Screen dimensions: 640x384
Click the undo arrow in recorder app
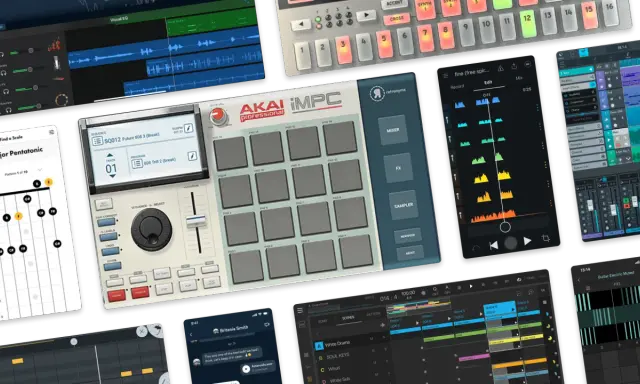pos(476,248)
